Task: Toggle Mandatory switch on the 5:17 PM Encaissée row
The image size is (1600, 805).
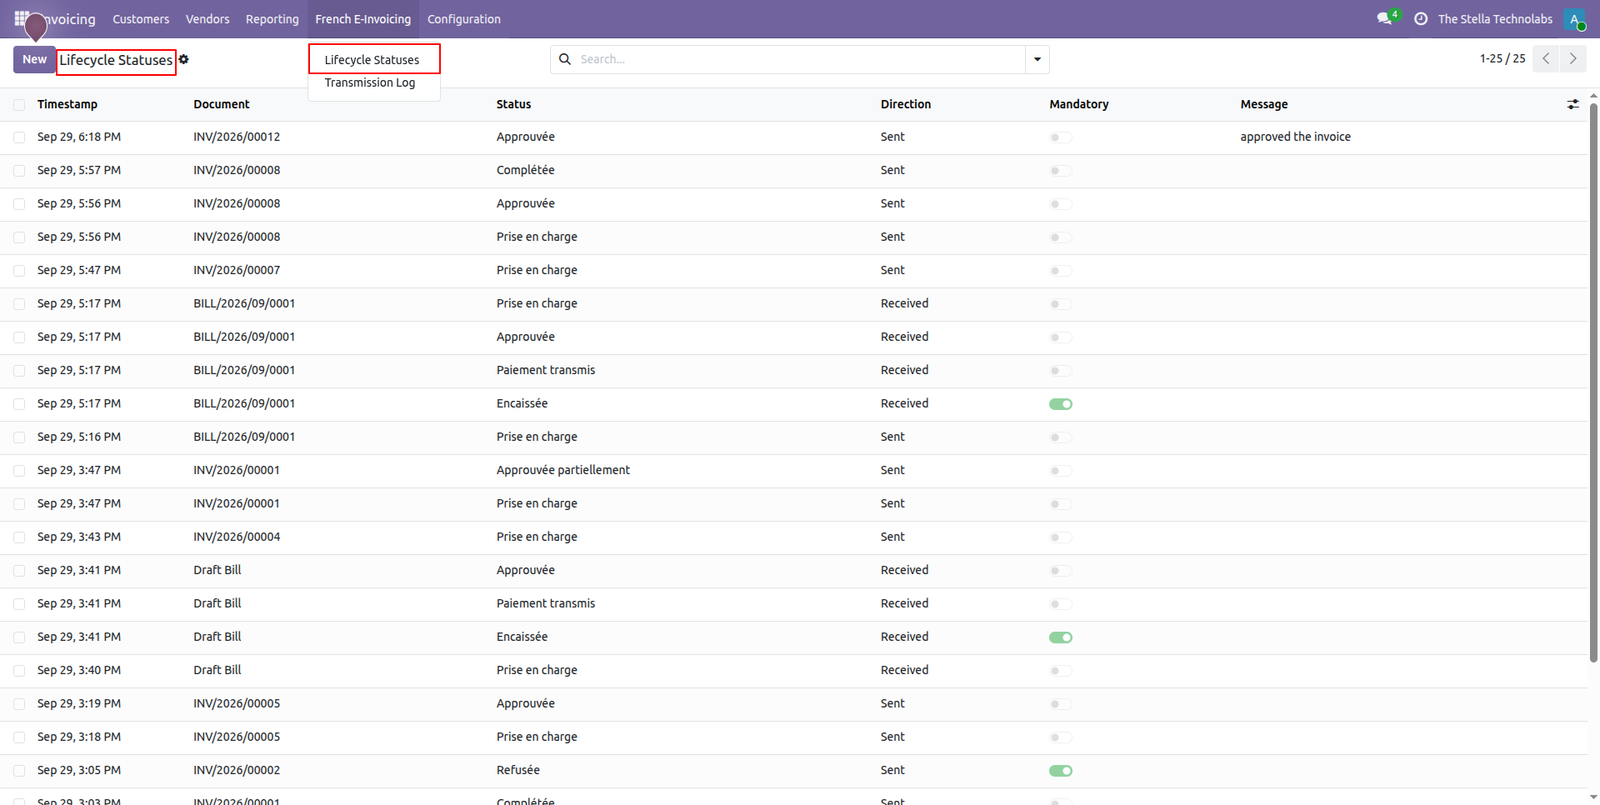Action: [x=1061, y=404]
